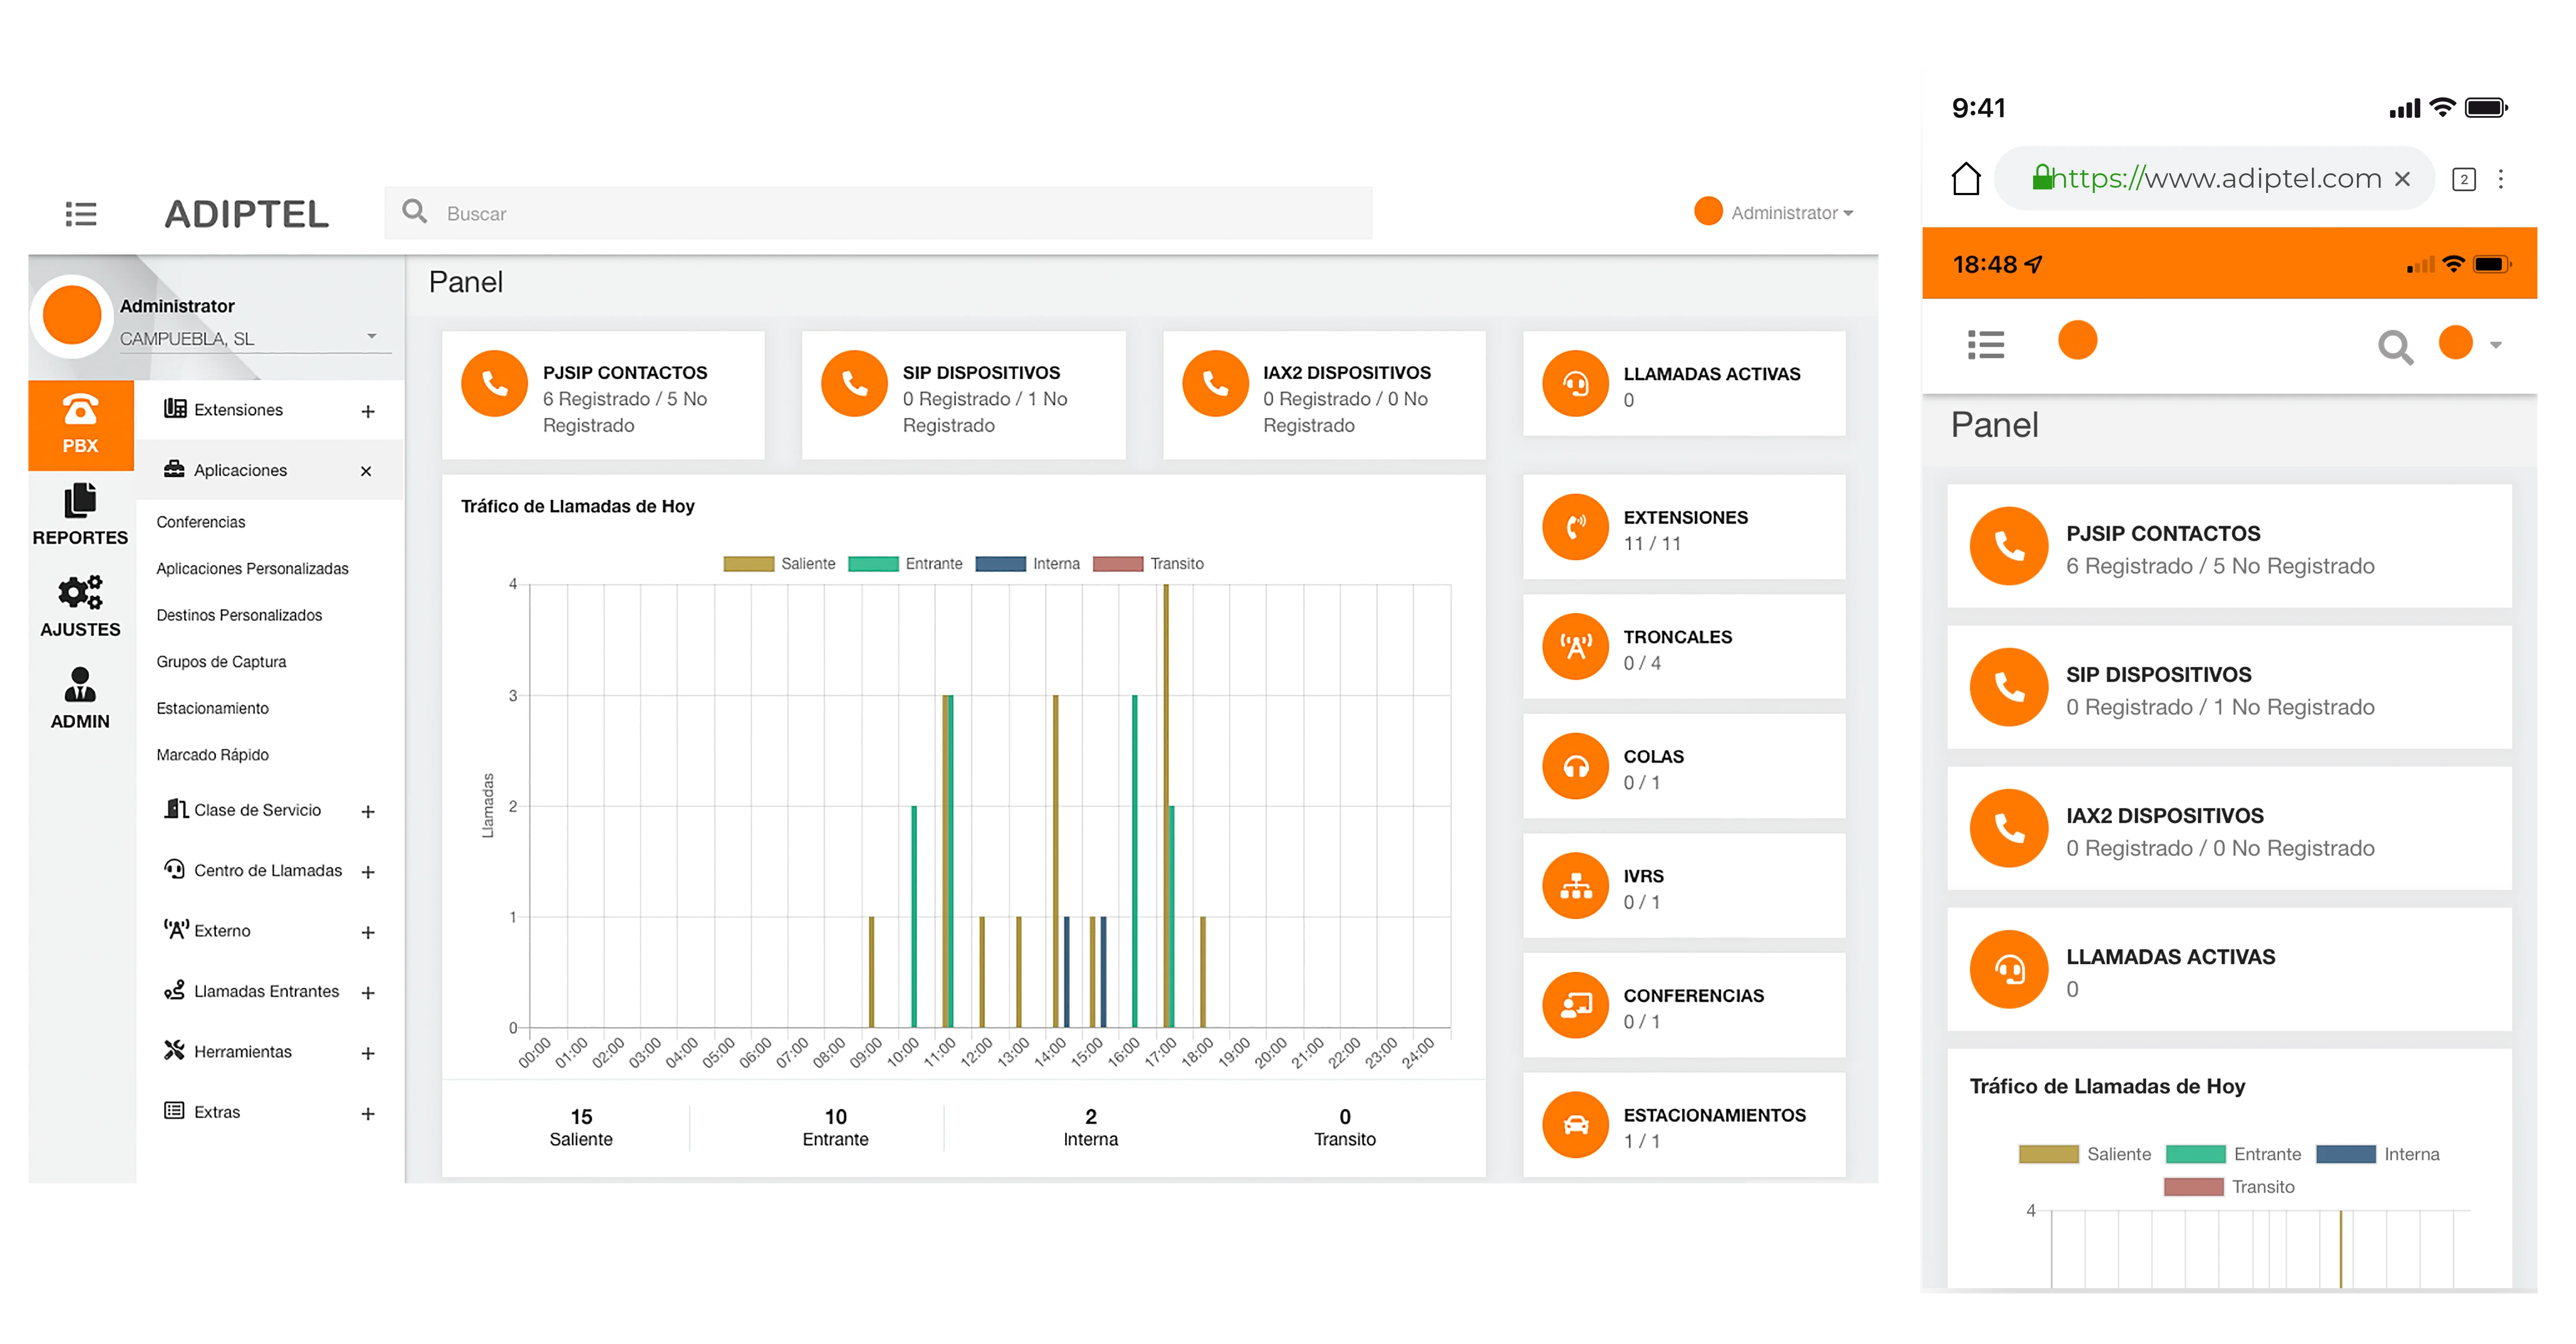
Task: Click the mobile view search magnifier
Action: coord(2395,347)
